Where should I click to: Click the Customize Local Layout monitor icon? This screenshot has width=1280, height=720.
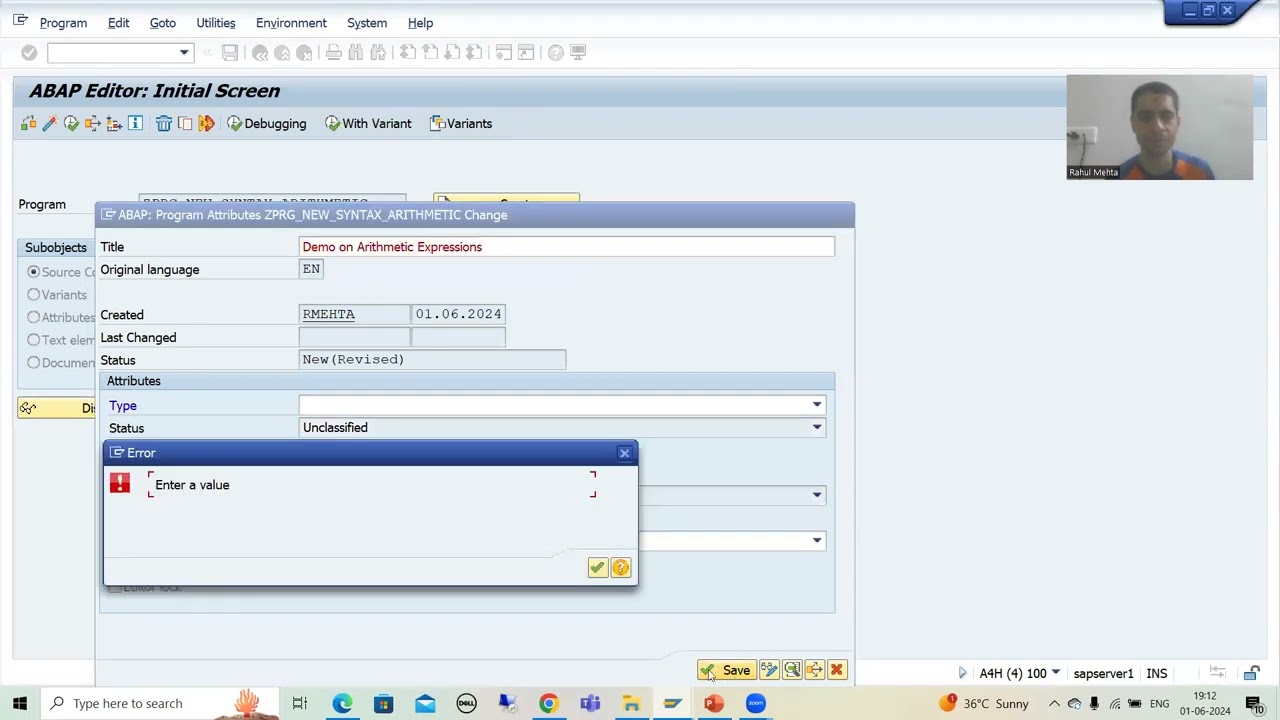578,53
